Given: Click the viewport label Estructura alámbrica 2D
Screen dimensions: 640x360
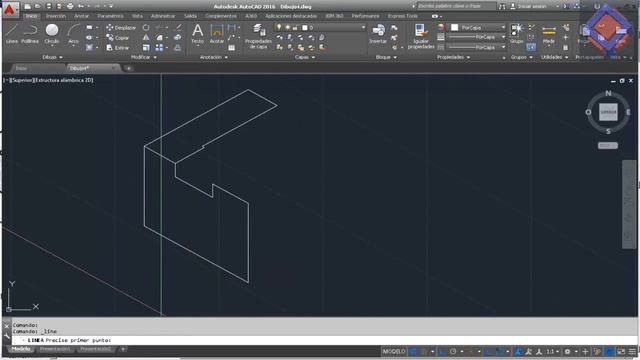Looking at the screenshot, I should coord(64,80).
